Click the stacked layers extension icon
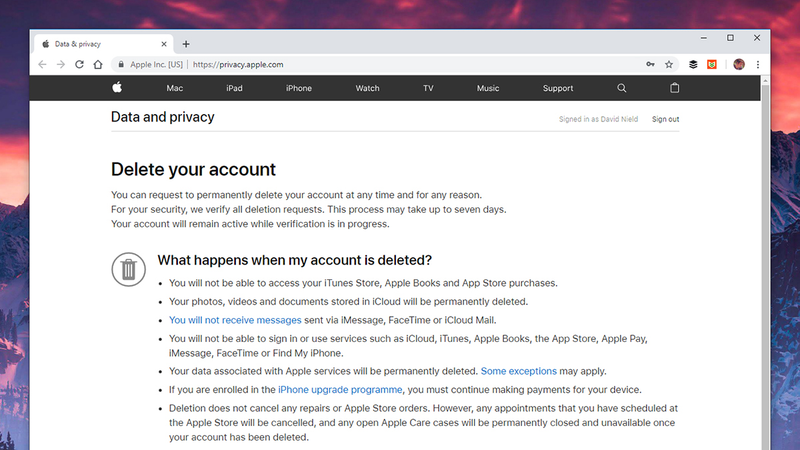 tap(693, 64)
